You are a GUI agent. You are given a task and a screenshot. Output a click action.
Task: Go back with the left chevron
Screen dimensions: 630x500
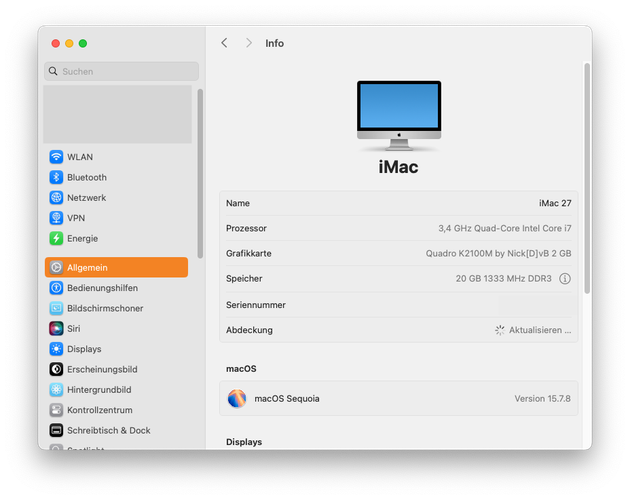(224, 43)
